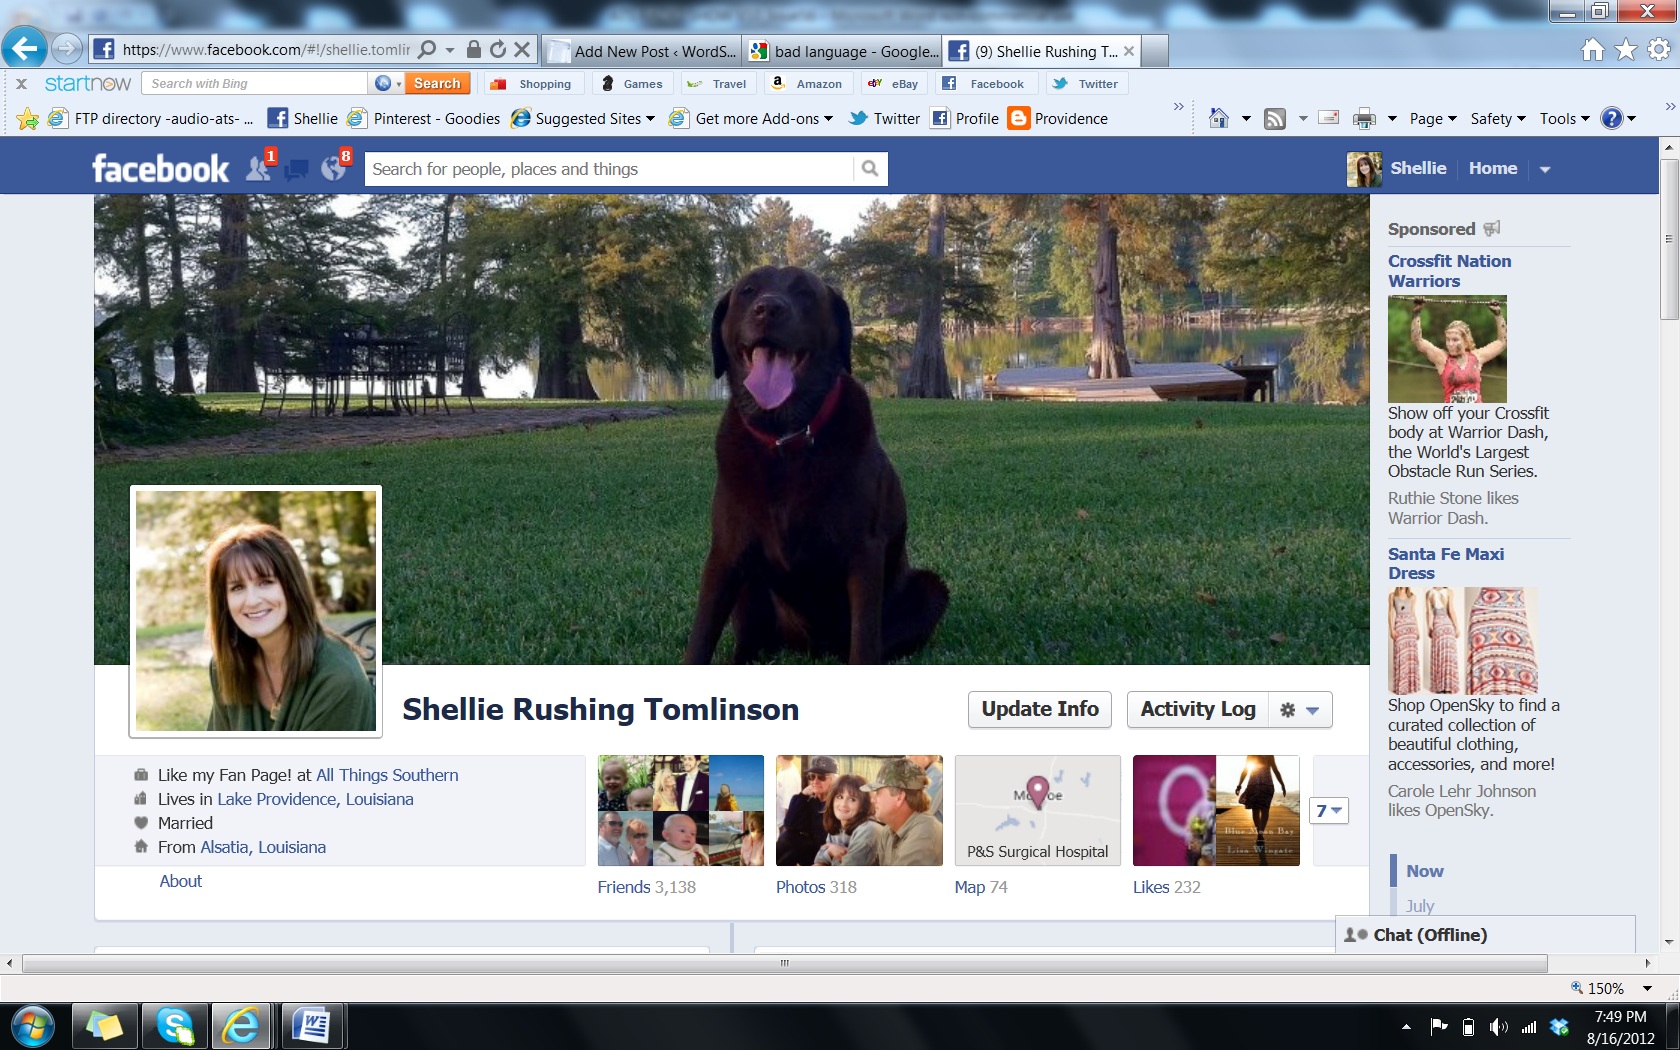This screenshot has width=1680, height=1050.
Task: Click the printer icon in command bar
Action: [1364, 119]
